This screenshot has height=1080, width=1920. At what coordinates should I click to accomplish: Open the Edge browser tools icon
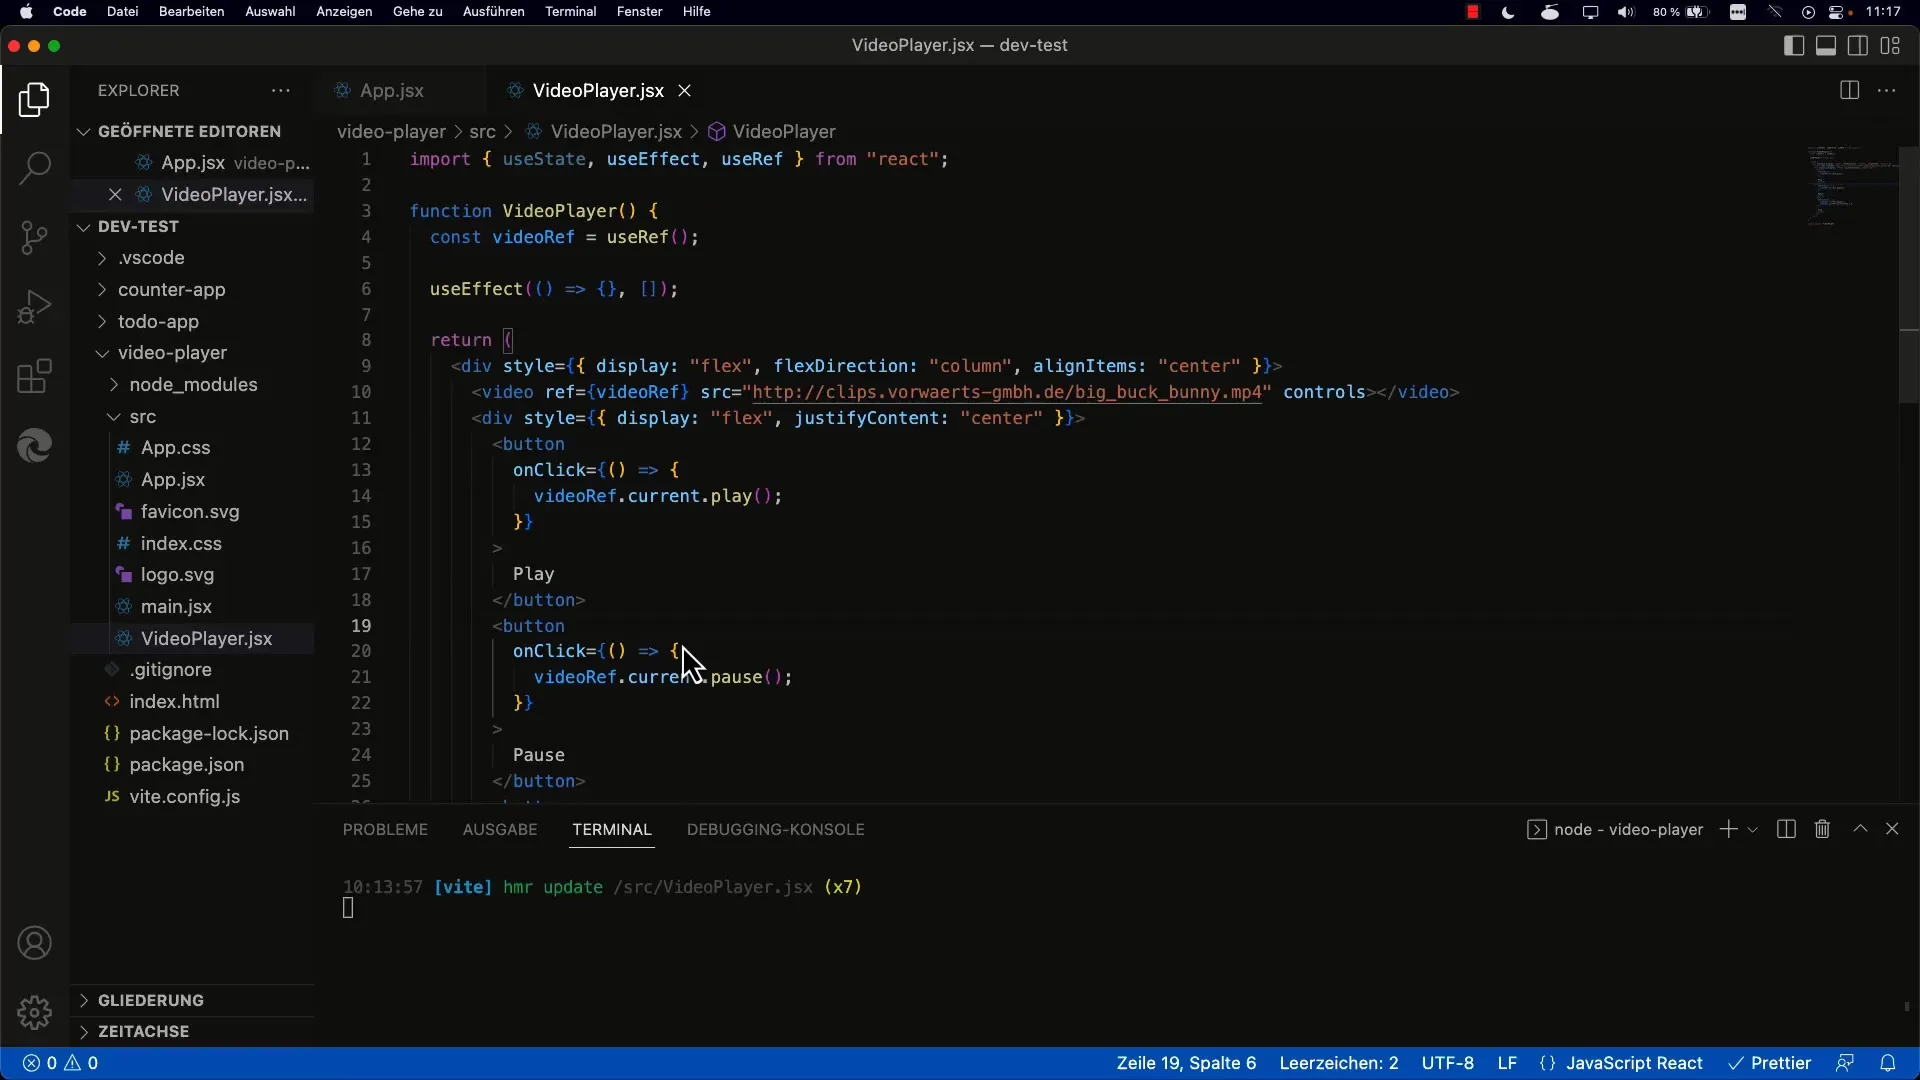click(x=34, y=445)
